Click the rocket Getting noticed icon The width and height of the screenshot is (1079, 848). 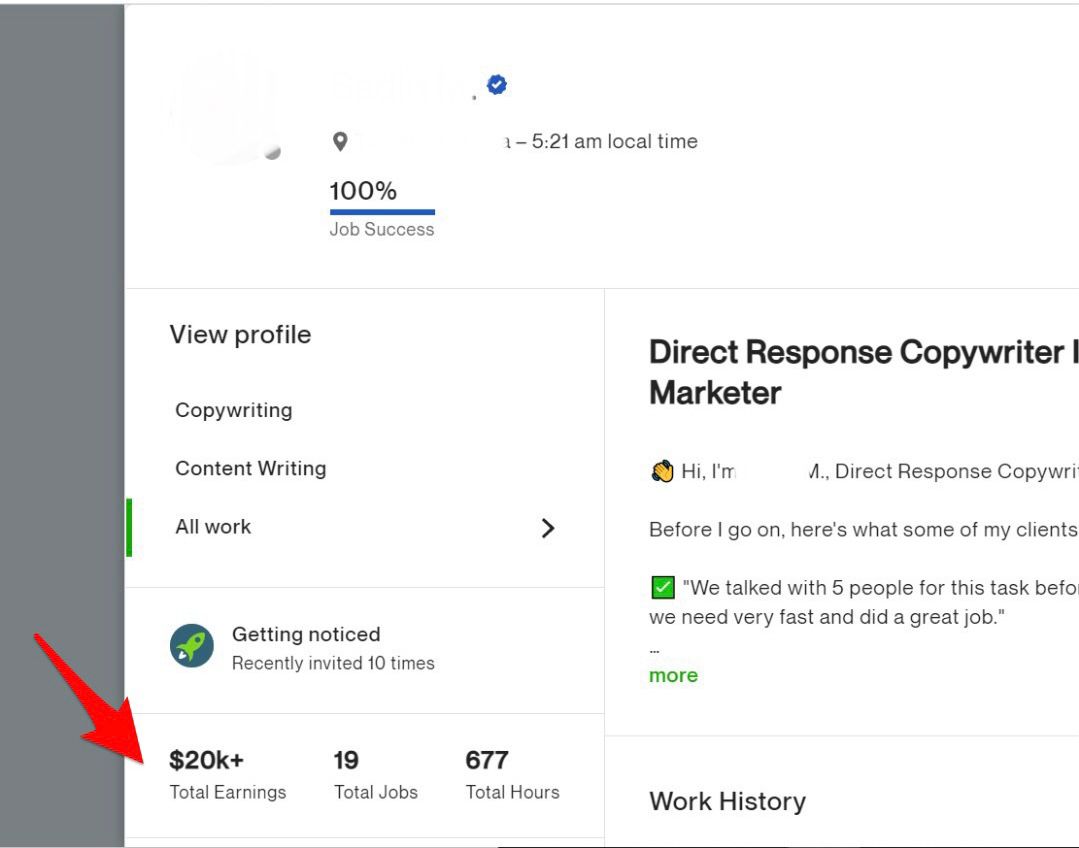pyautogui.click(x=192, y=646)
